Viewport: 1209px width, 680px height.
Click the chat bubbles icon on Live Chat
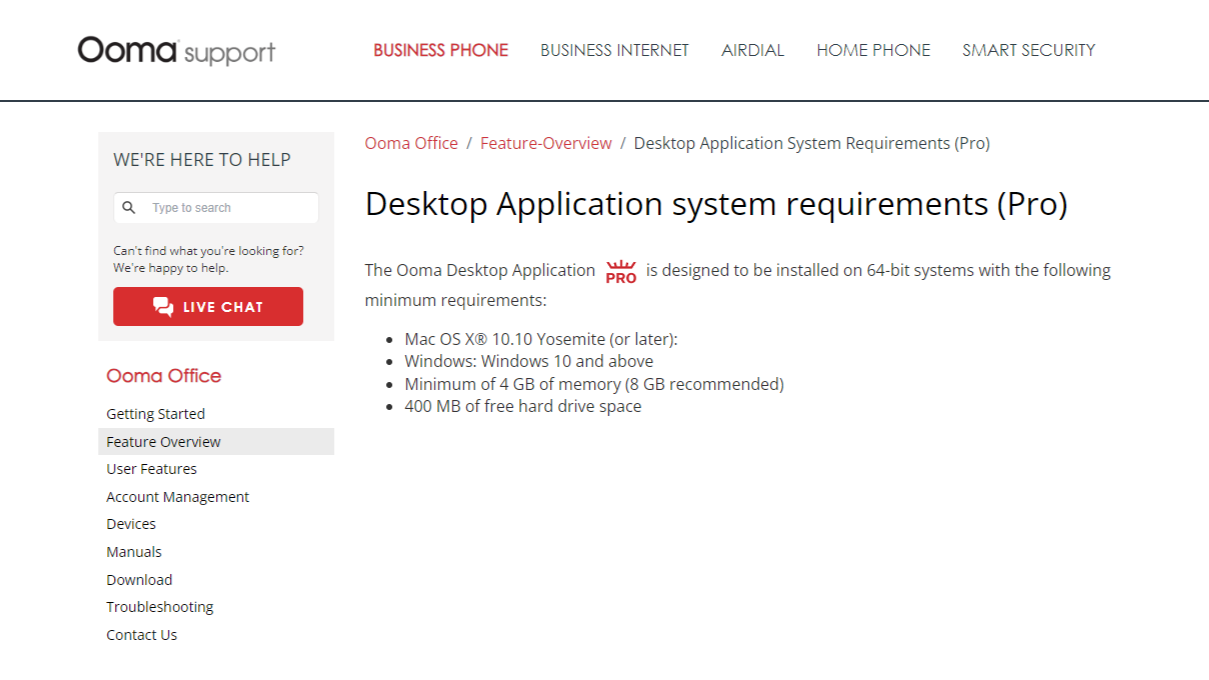(163, 307)
